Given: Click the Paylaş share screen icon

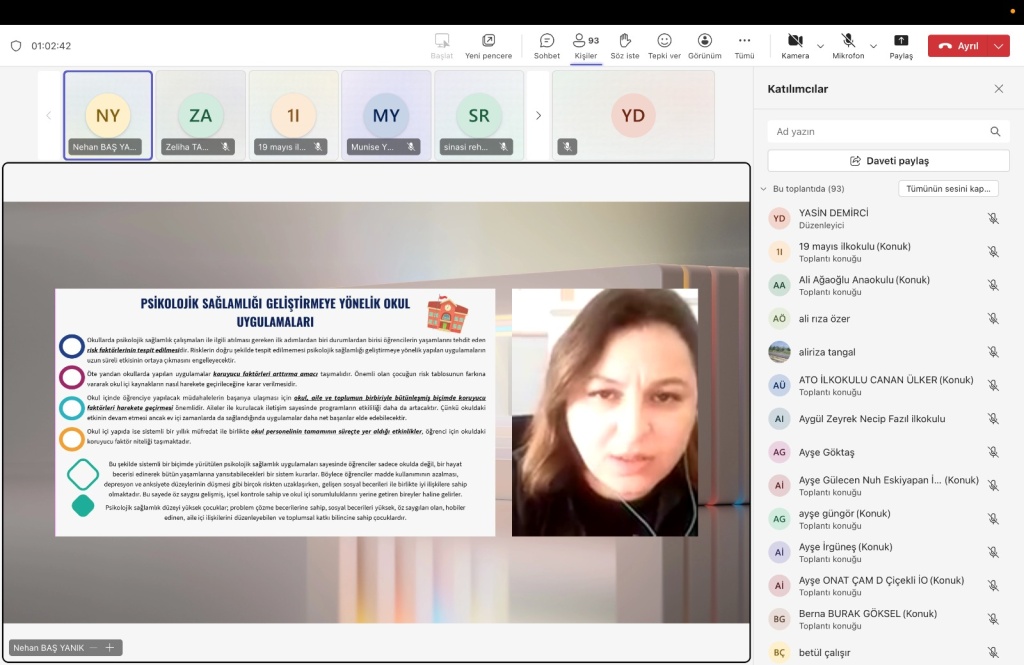Looking at the screenshot, I should coord(901,45).
